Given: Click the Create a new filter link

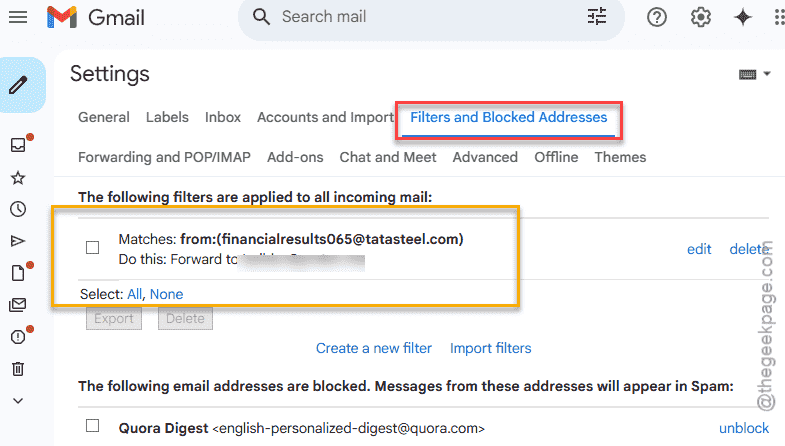Looking at the screenshot, I should click(x=373, y=348).
